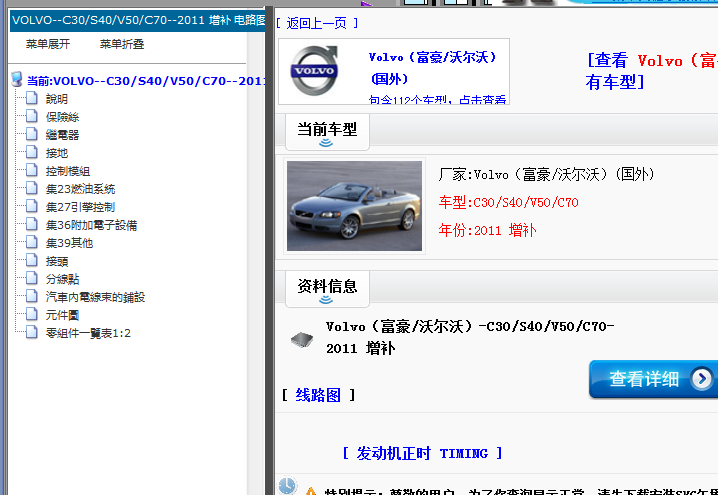
Task: Open 零組件一覽表1:2 entry
Action: (88, 333)
